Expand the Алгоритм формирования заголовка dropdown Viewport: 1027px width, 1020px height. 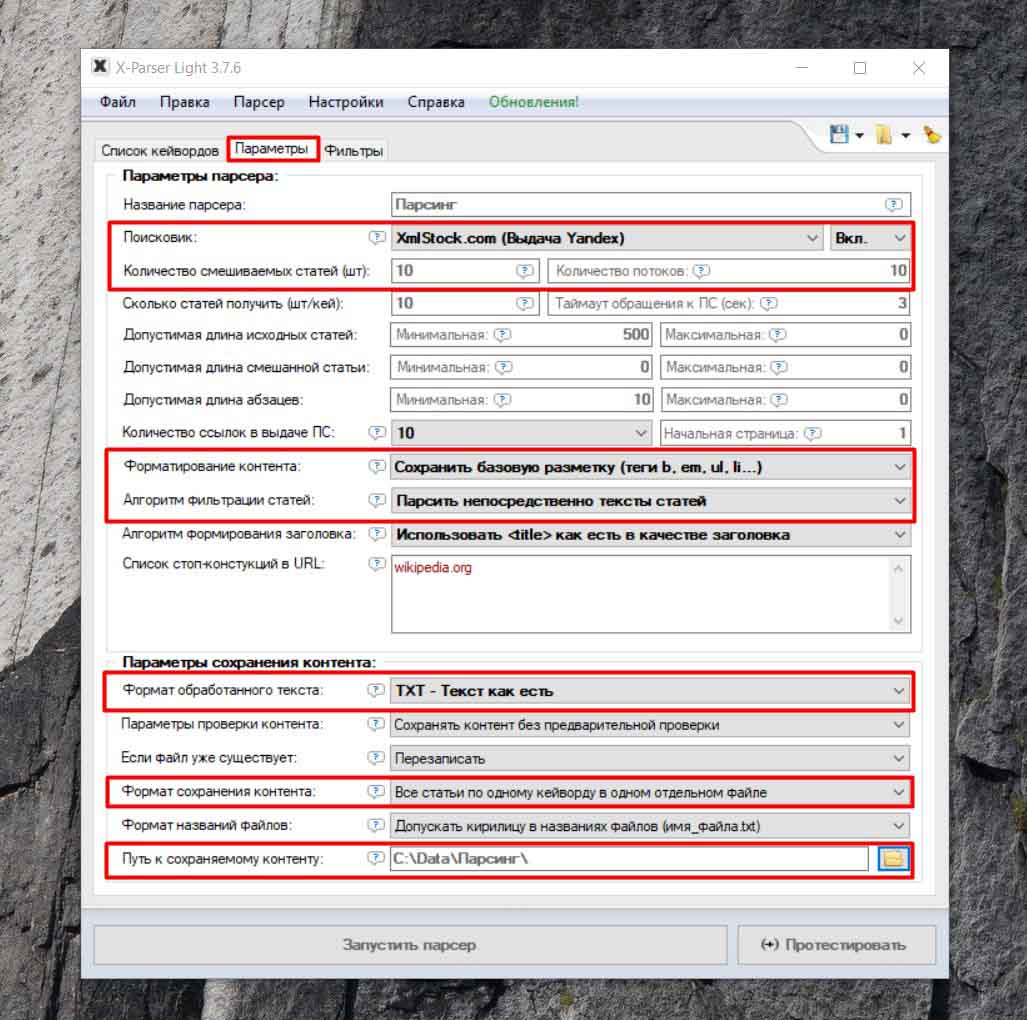pos(650,534)
